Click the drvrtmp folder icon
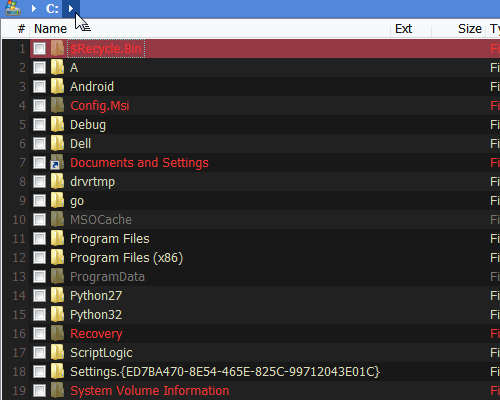Viewport: 500px width, 400px height. [x=57, y=181]
